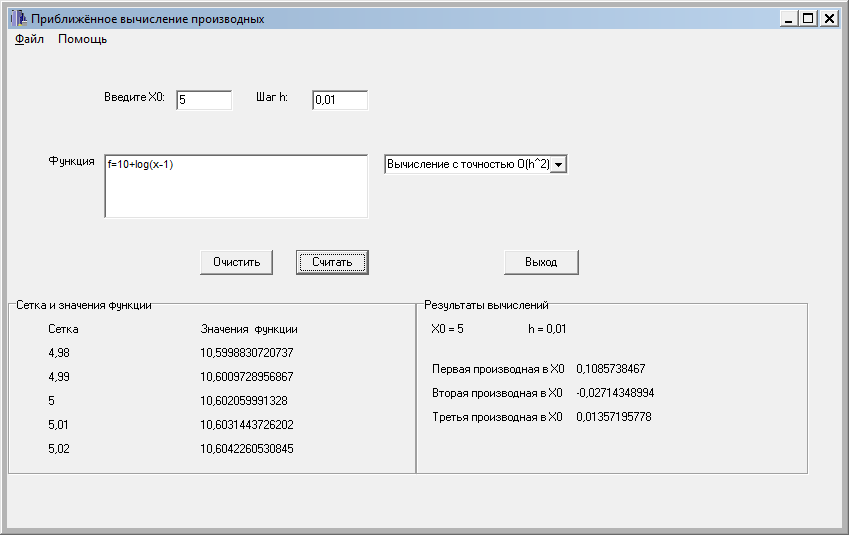Maximize the window
This screenshot has width=849, height=535.
click(x=808, y=18)
